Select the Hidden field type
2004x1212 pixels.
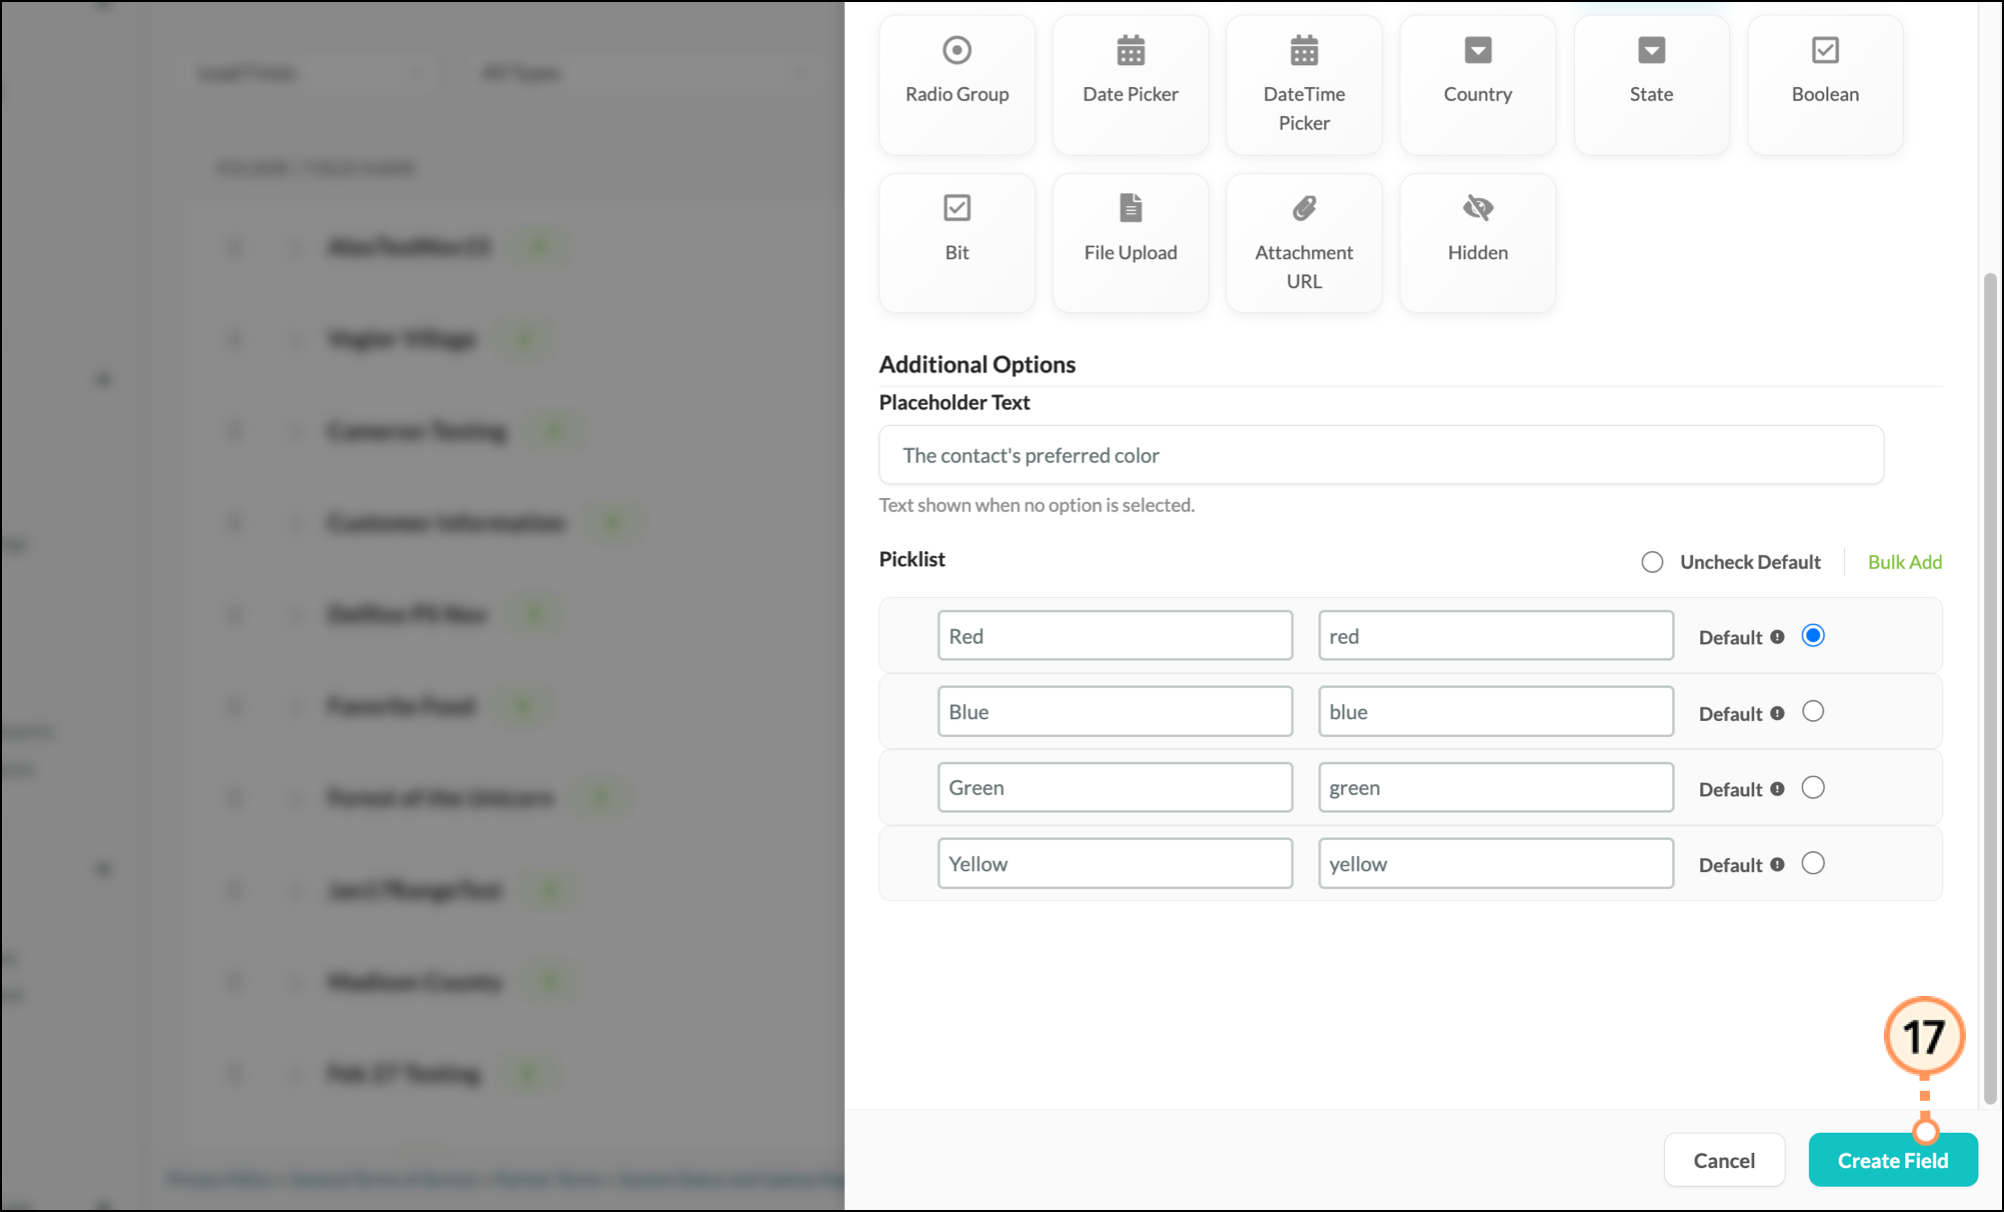[x=1477, y=243]
